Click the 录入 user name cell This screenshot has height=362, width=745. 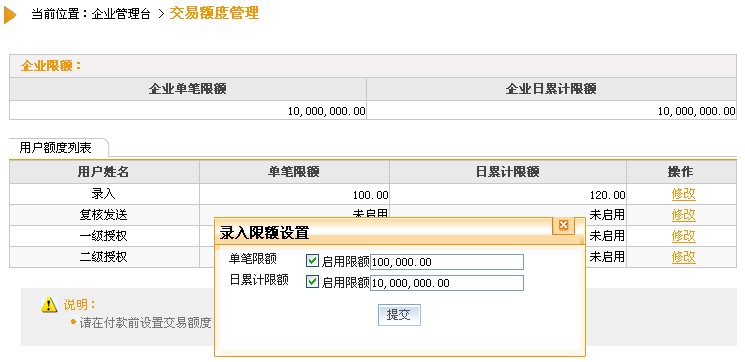[x=104, y=194]
